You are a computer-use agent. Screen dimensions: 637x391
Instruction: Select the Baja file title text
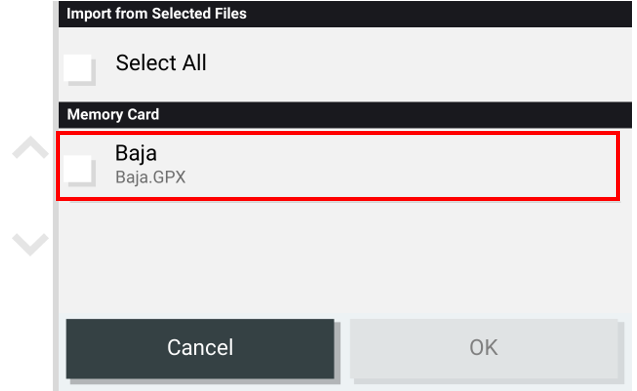pos(136,154)
